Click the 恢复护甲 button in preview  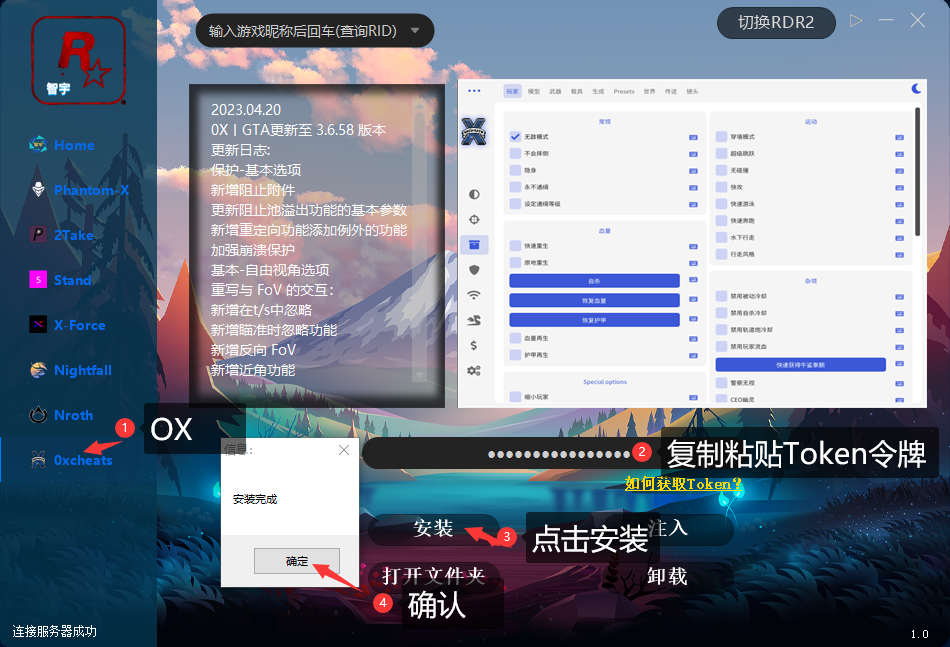click(x=594, y=320)
